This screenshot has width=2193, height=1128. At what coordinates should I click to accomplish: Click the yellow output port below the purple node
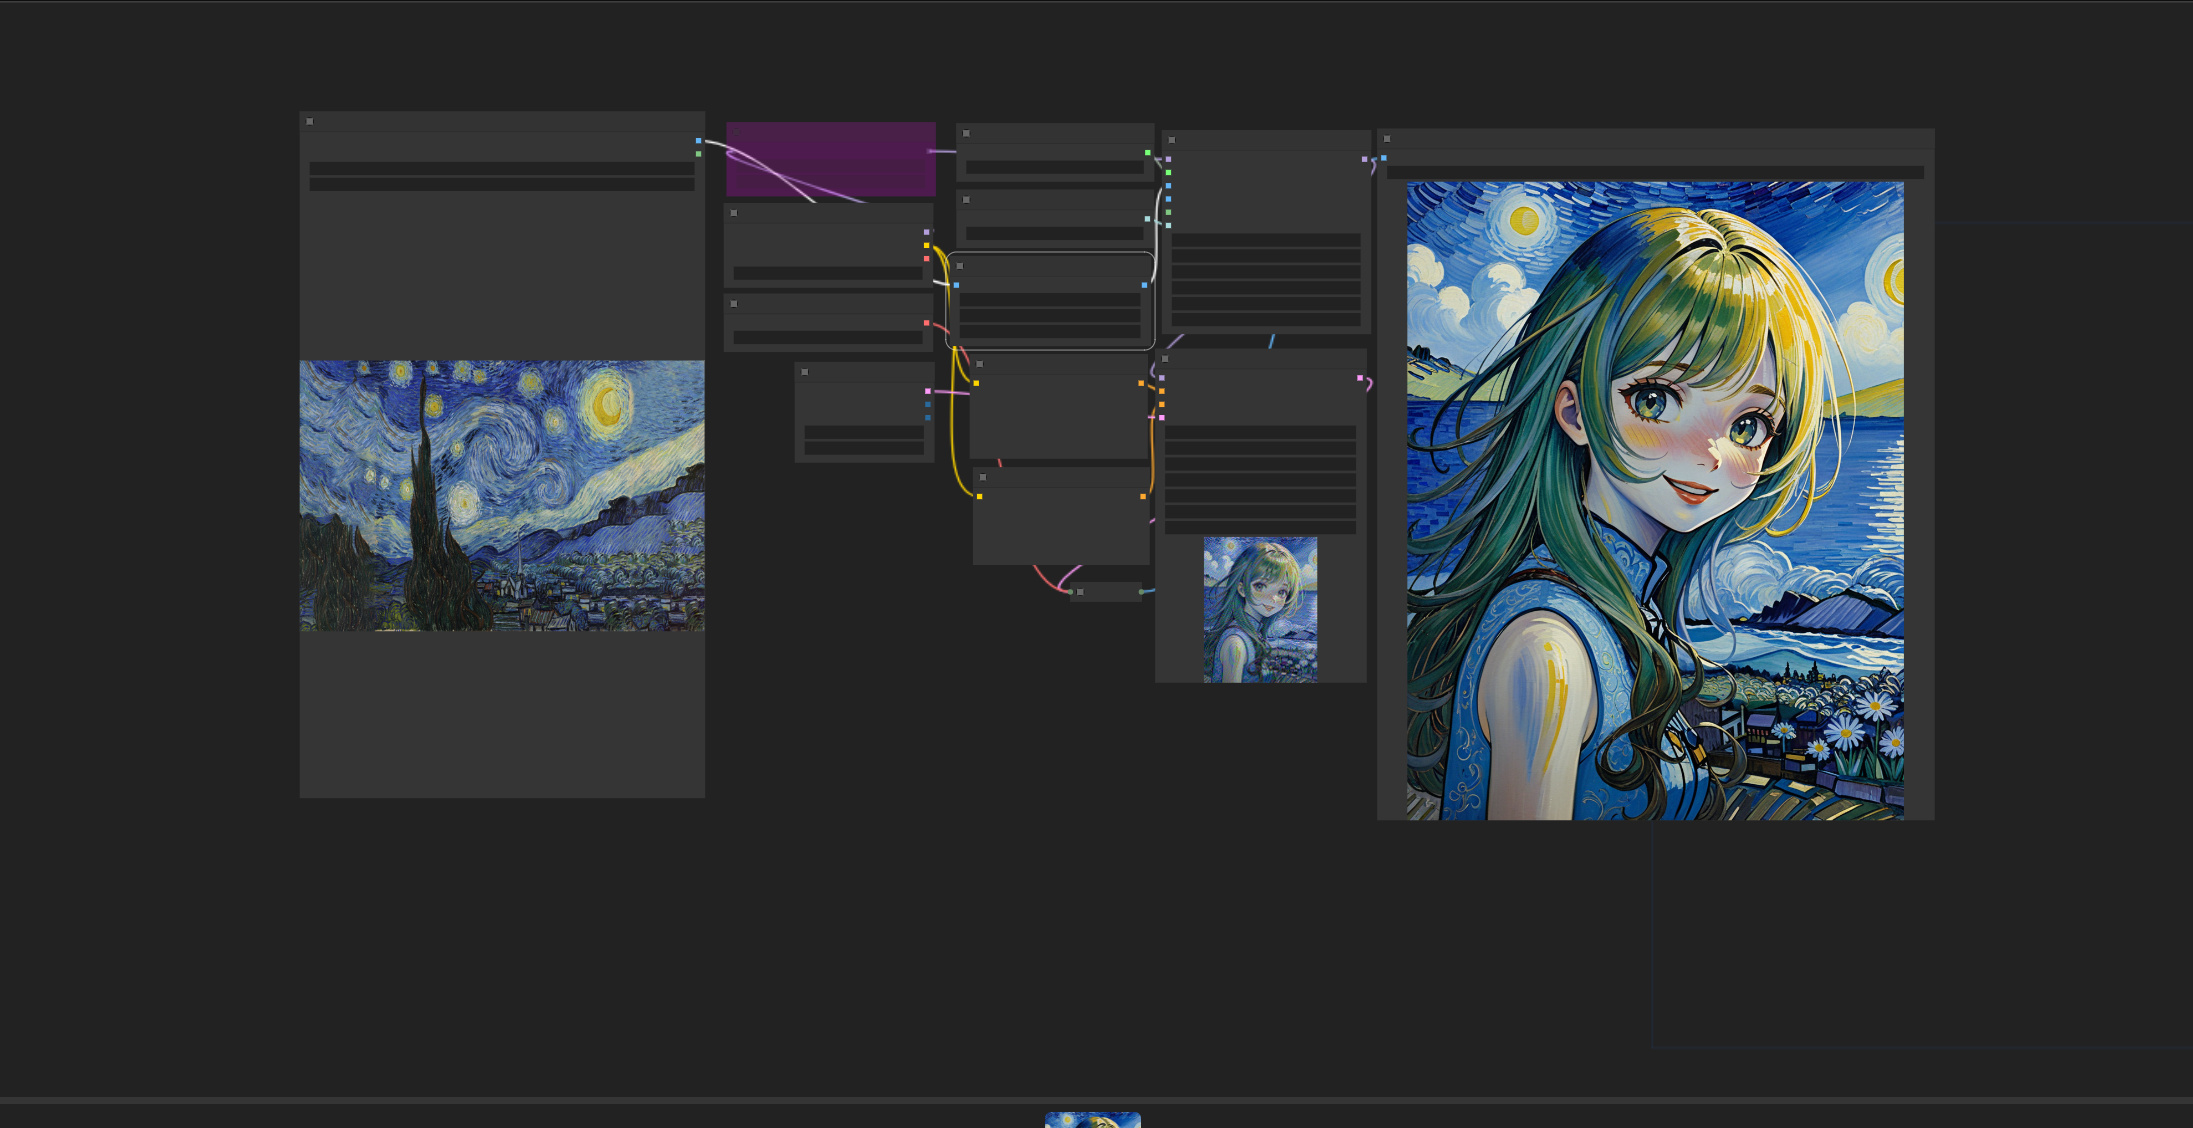click(x=927, y=245)
